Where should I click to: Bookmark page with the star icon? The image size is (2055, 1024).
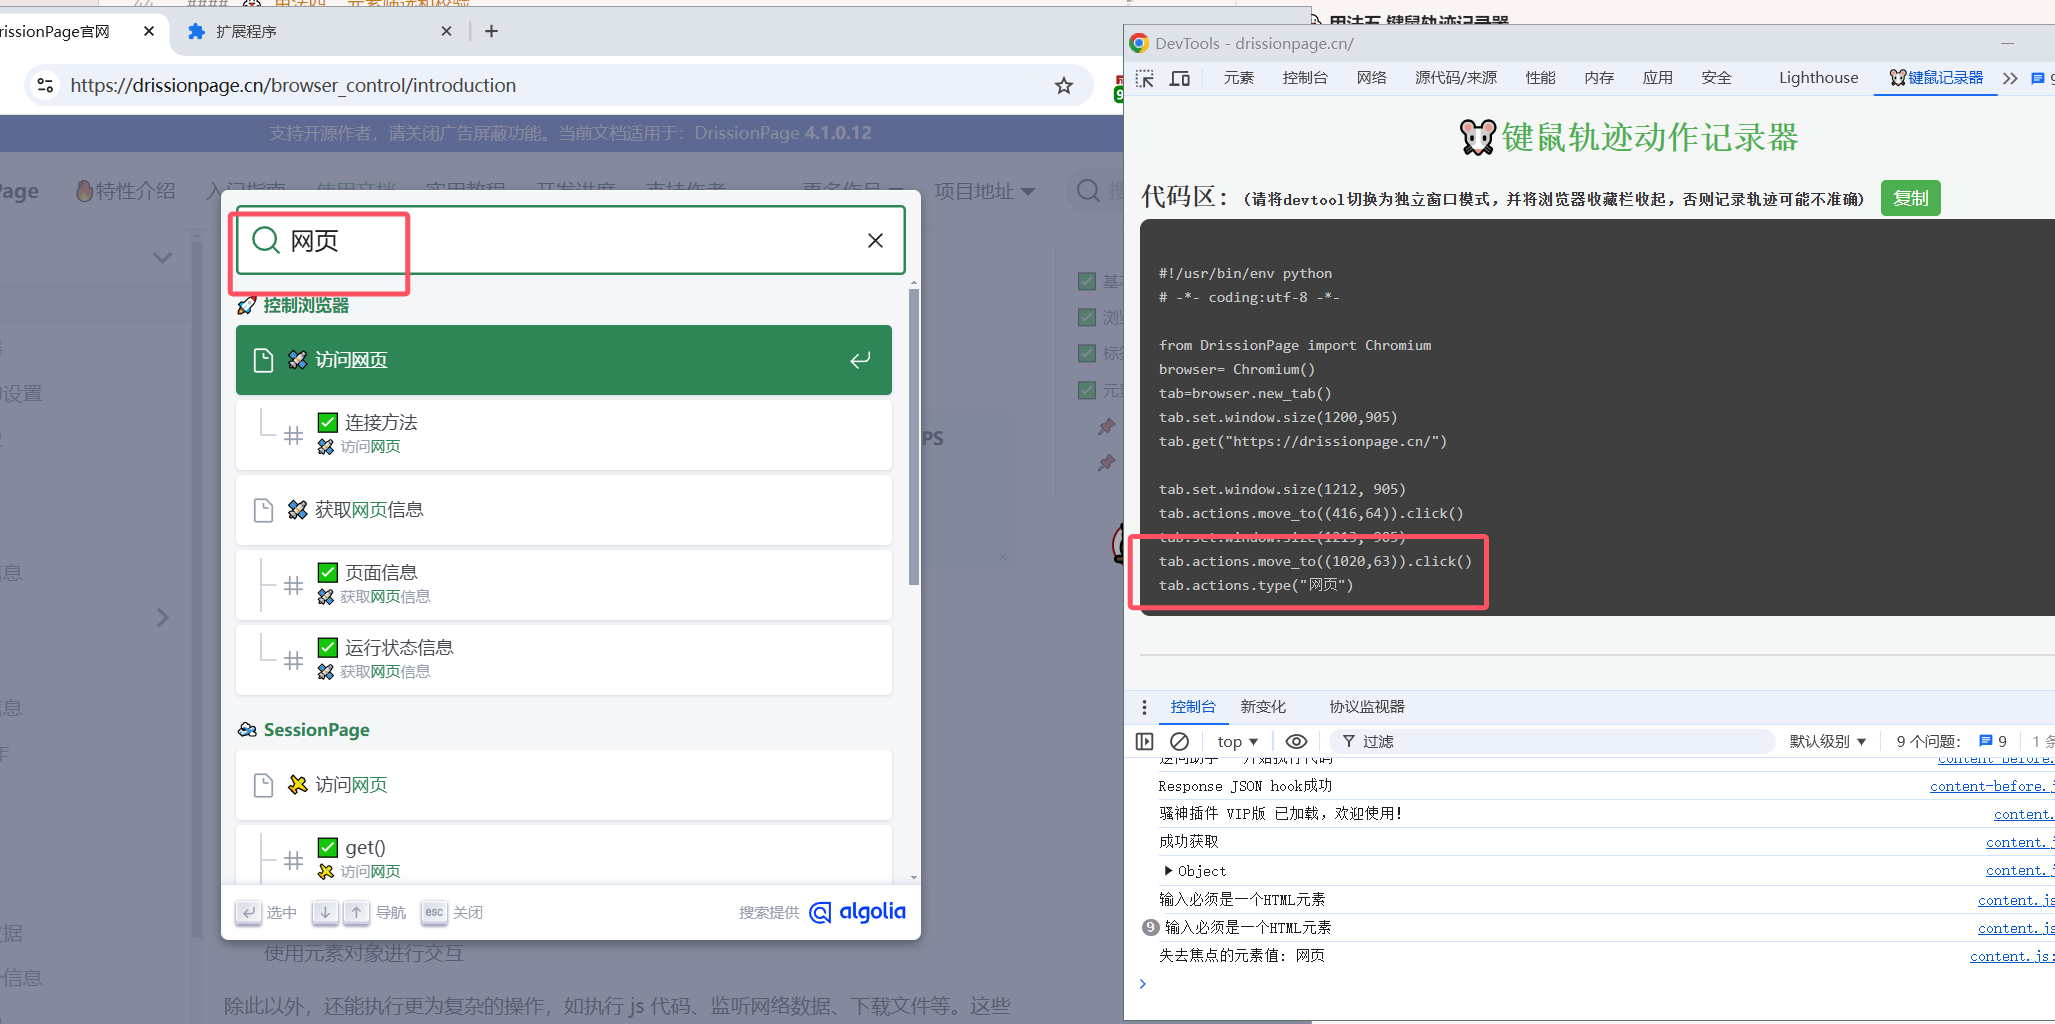(1064, 86)
